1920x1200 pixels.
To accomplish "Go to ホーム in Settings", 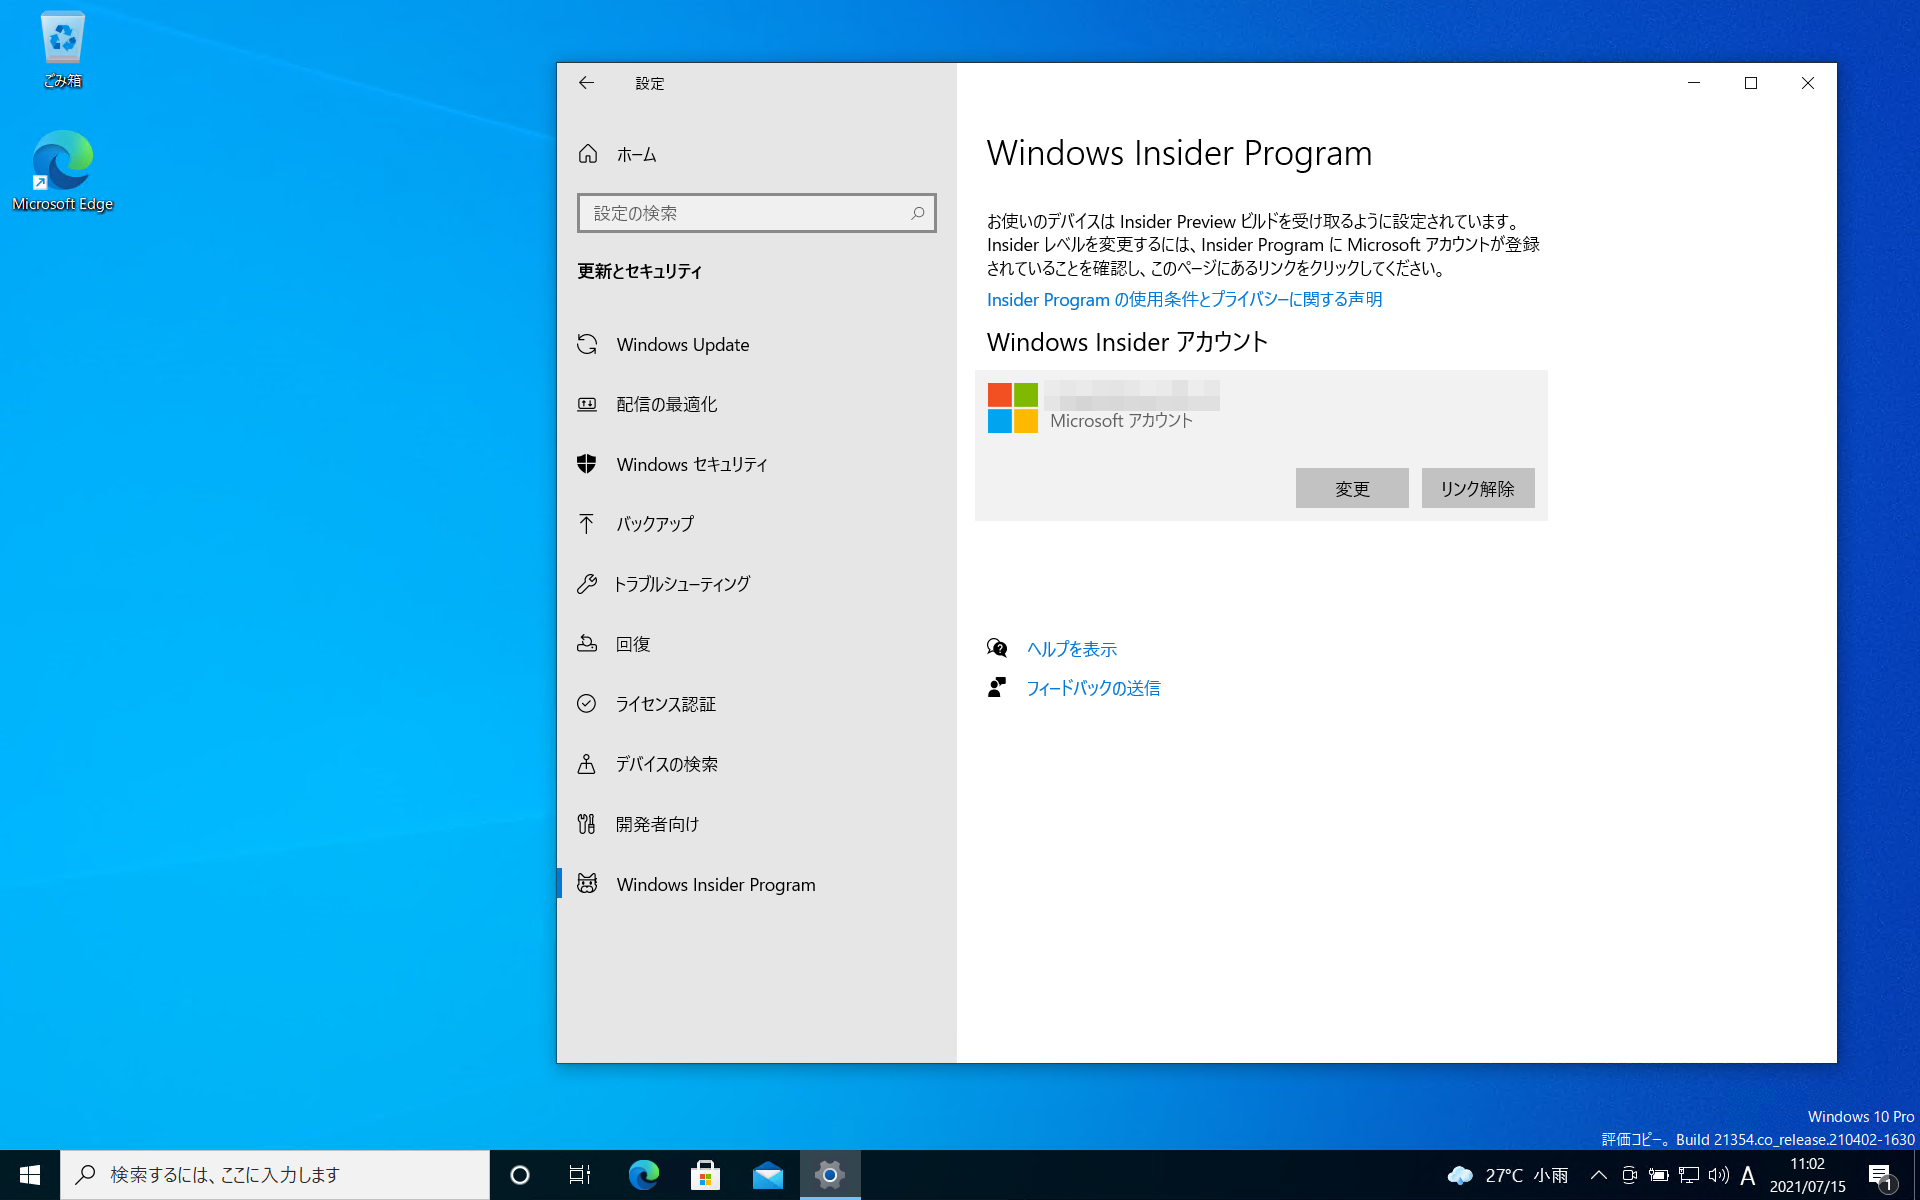I will coord(757,154).
